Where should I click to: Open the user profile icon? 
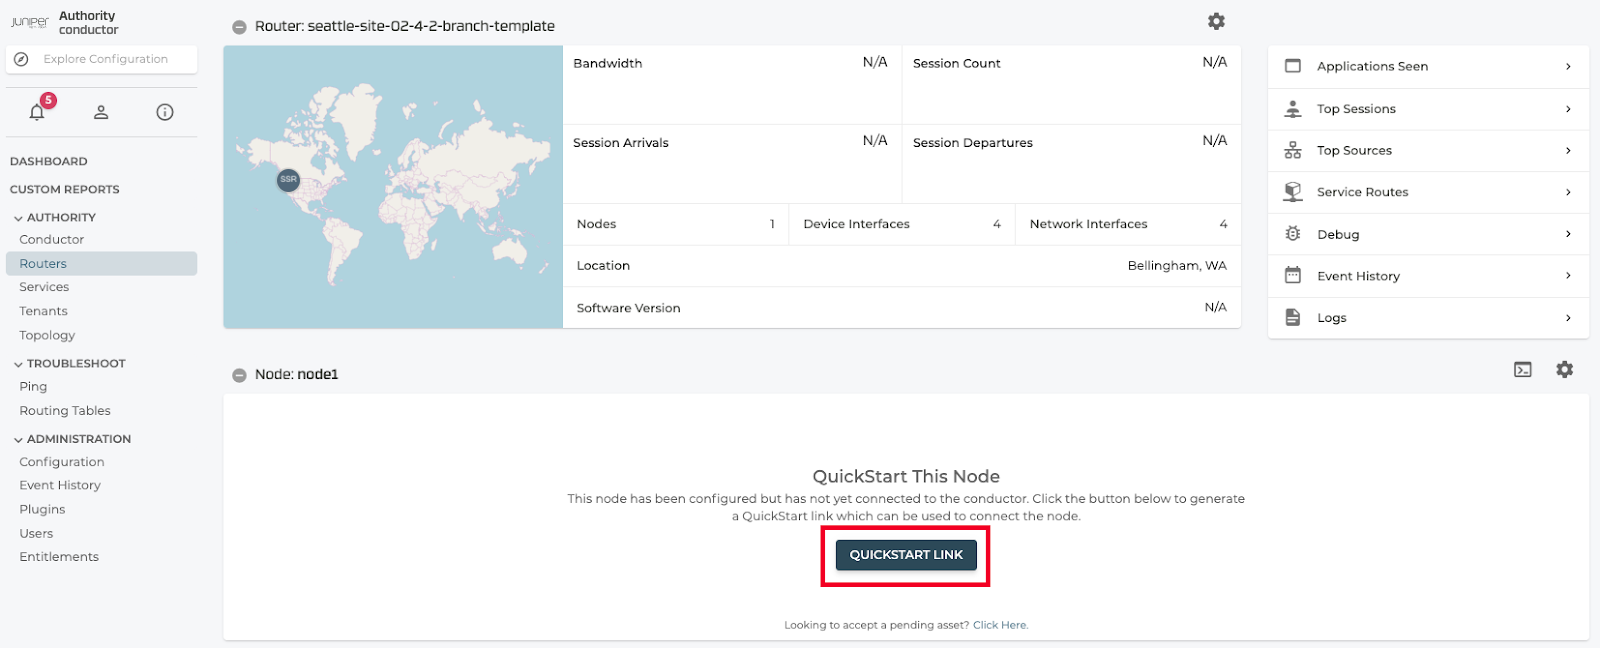coord(101,112)
